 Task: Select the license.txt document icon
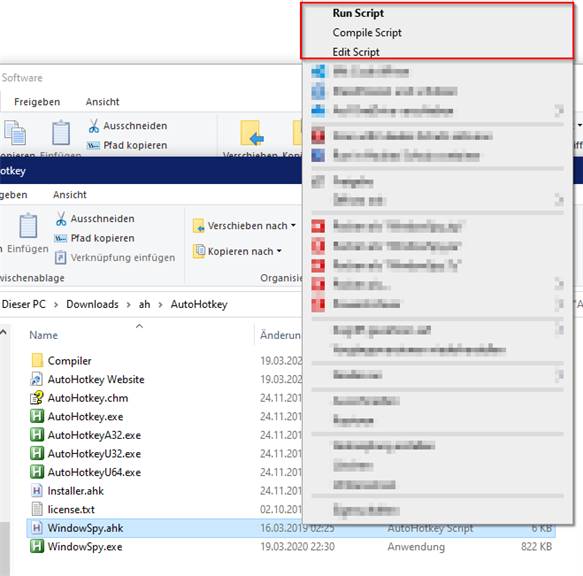[x=37, y=509]
